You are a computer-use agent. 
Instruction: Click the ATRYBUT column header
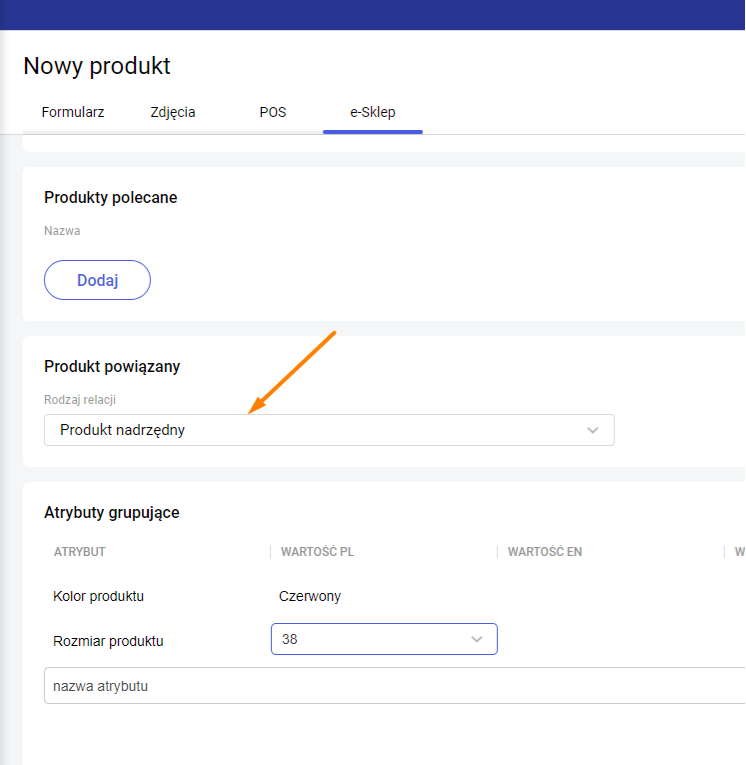coord(80,551)
